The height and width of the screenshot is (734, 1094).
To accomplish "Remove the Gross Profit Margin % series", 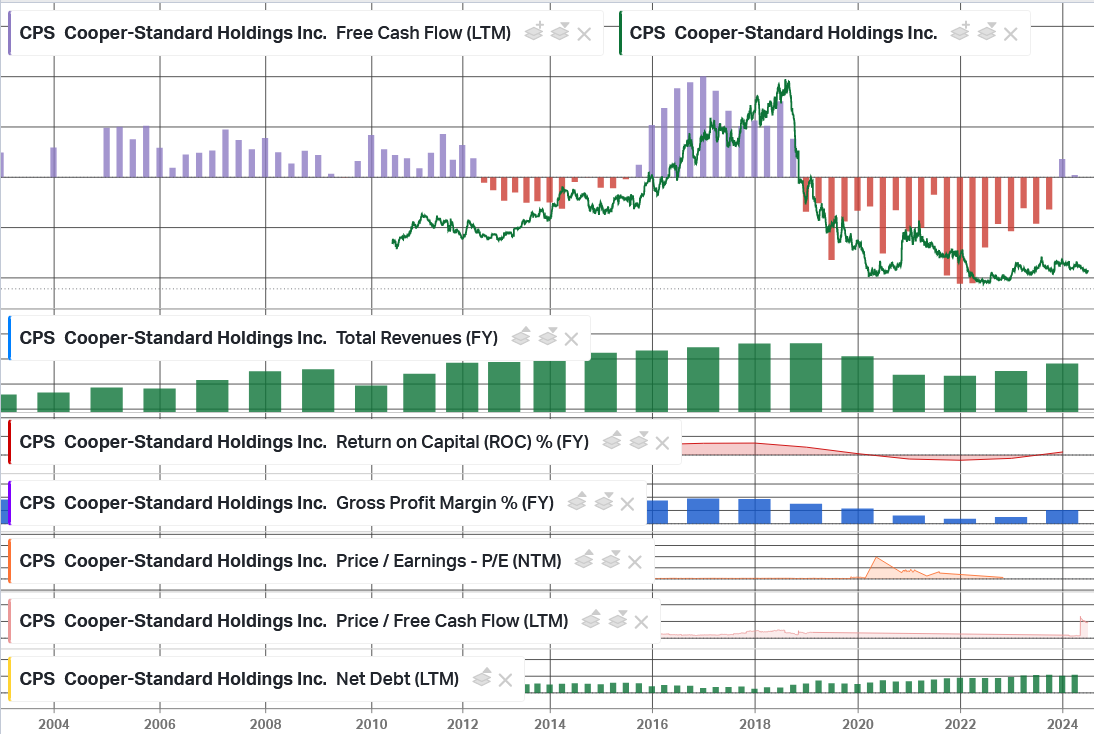I will pyautogui.click(x=627, y=504).
